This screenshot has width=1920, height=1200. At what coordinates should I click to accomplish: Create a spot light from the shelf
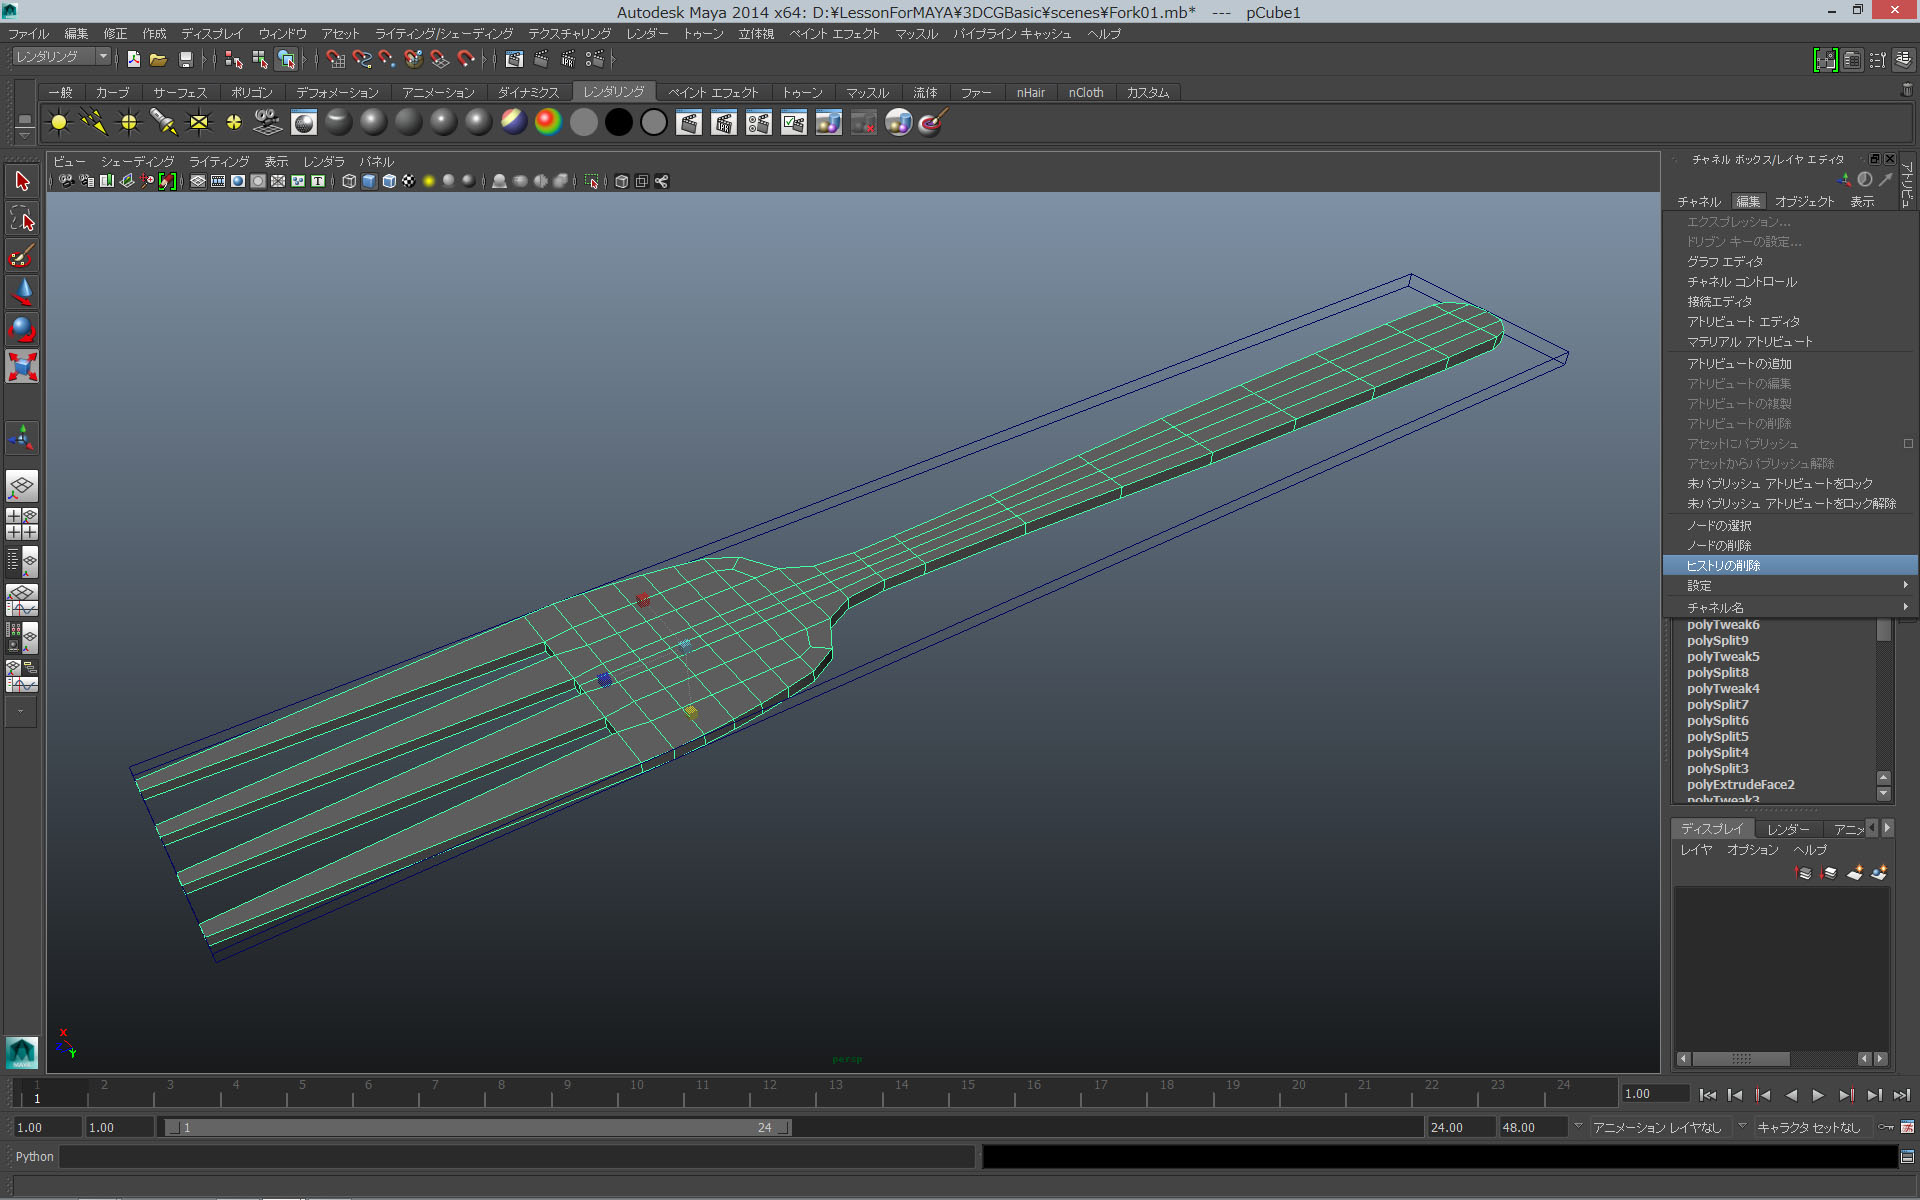pos(163,122)
